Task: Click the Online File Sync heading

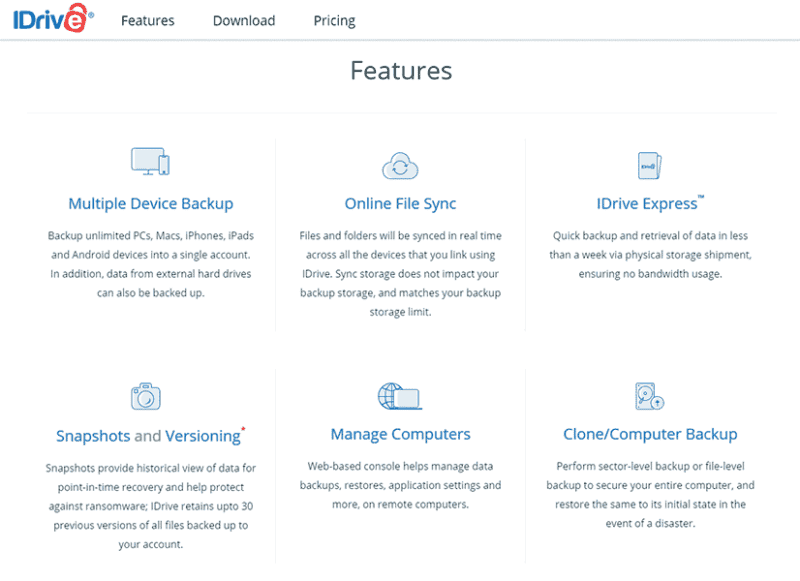Action: [x=400, y=203]
